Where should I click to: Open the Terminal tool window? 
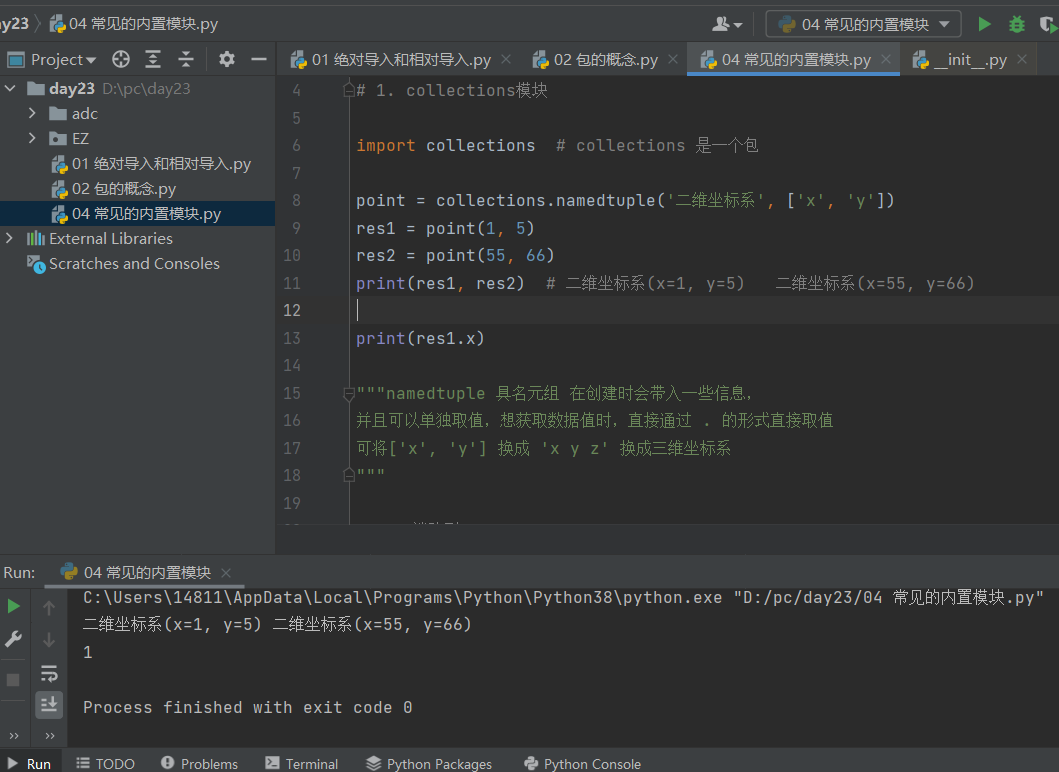tap(301, 763)
